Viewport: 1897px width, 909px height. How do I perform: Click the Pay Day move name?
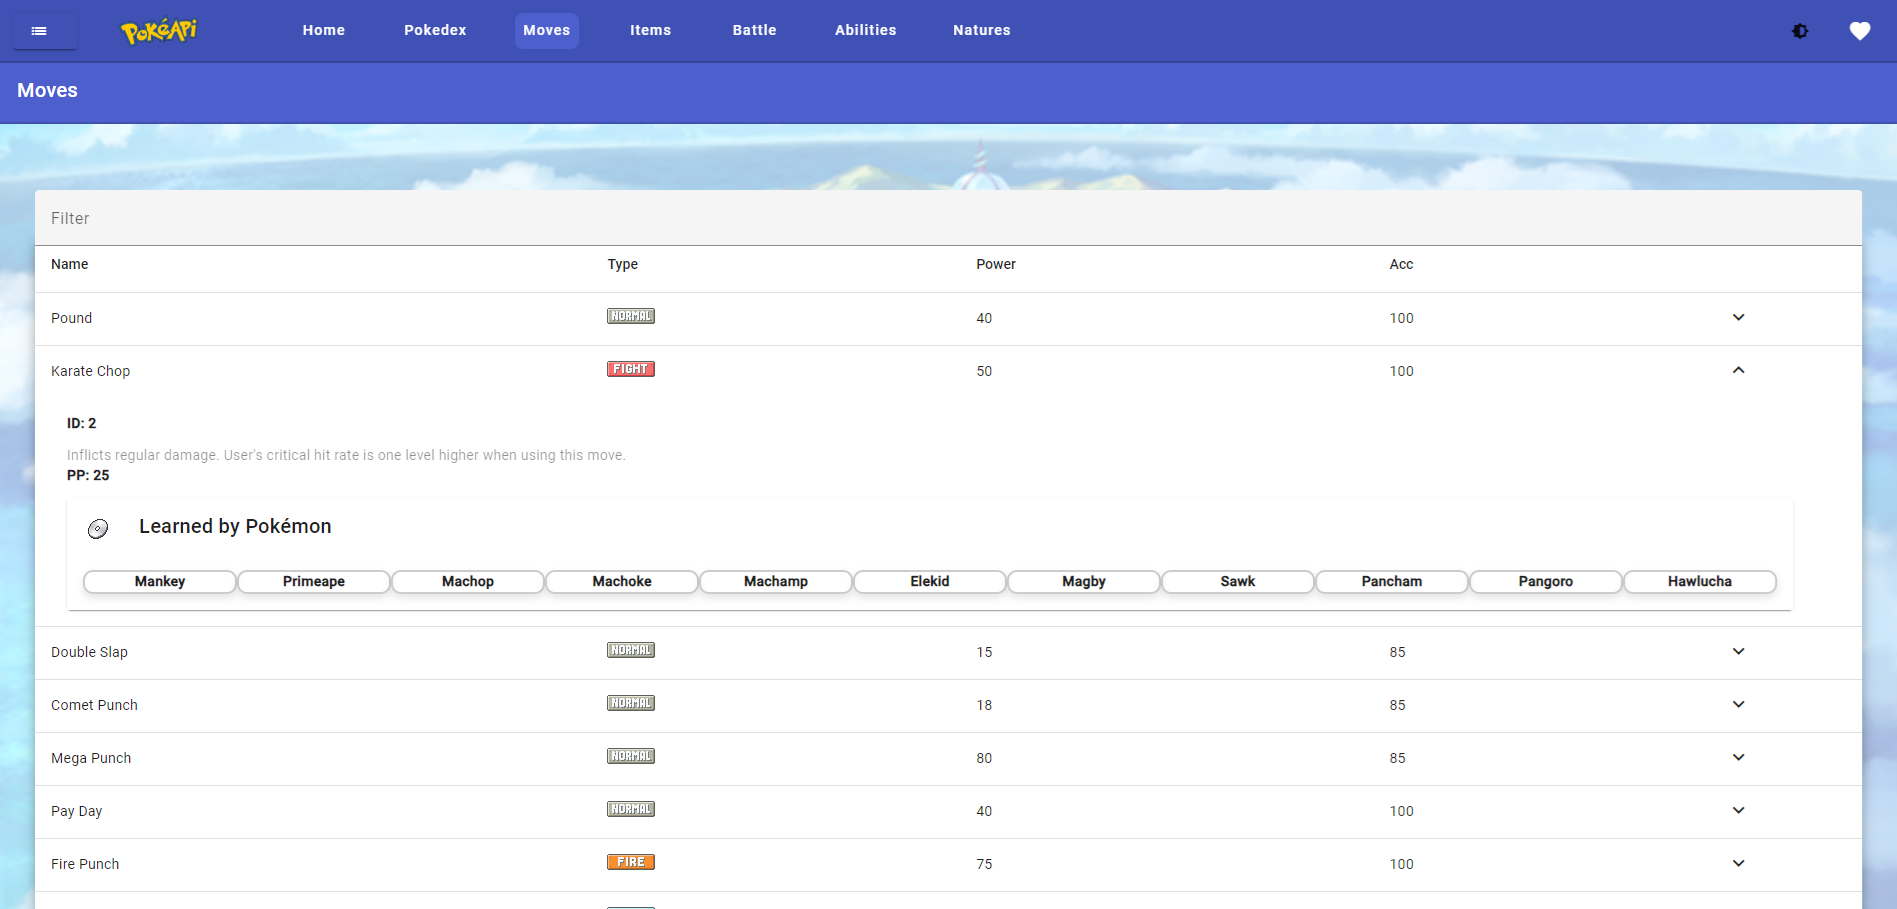pyautogui.click(x=77, y=811)
